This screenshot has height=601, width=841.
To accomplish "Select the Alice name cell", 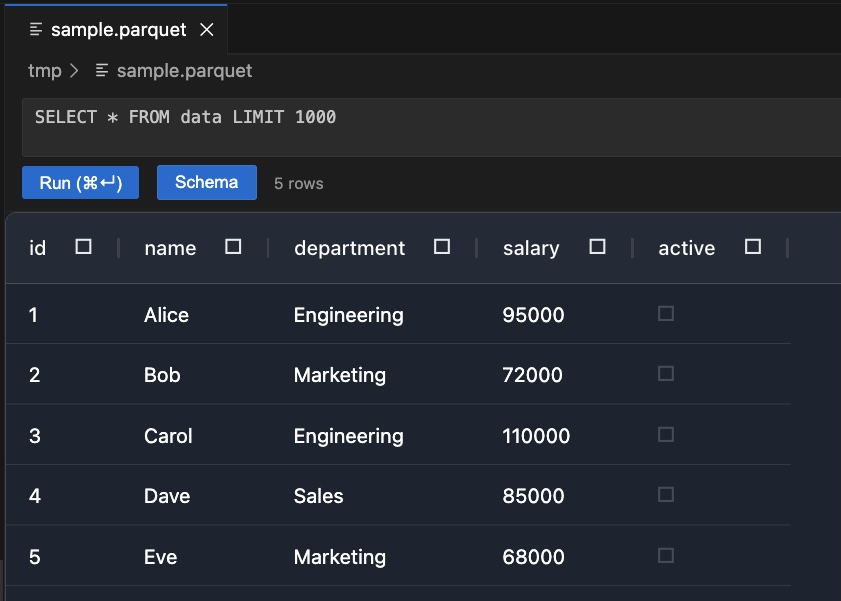I will click(x=166, y=315).
